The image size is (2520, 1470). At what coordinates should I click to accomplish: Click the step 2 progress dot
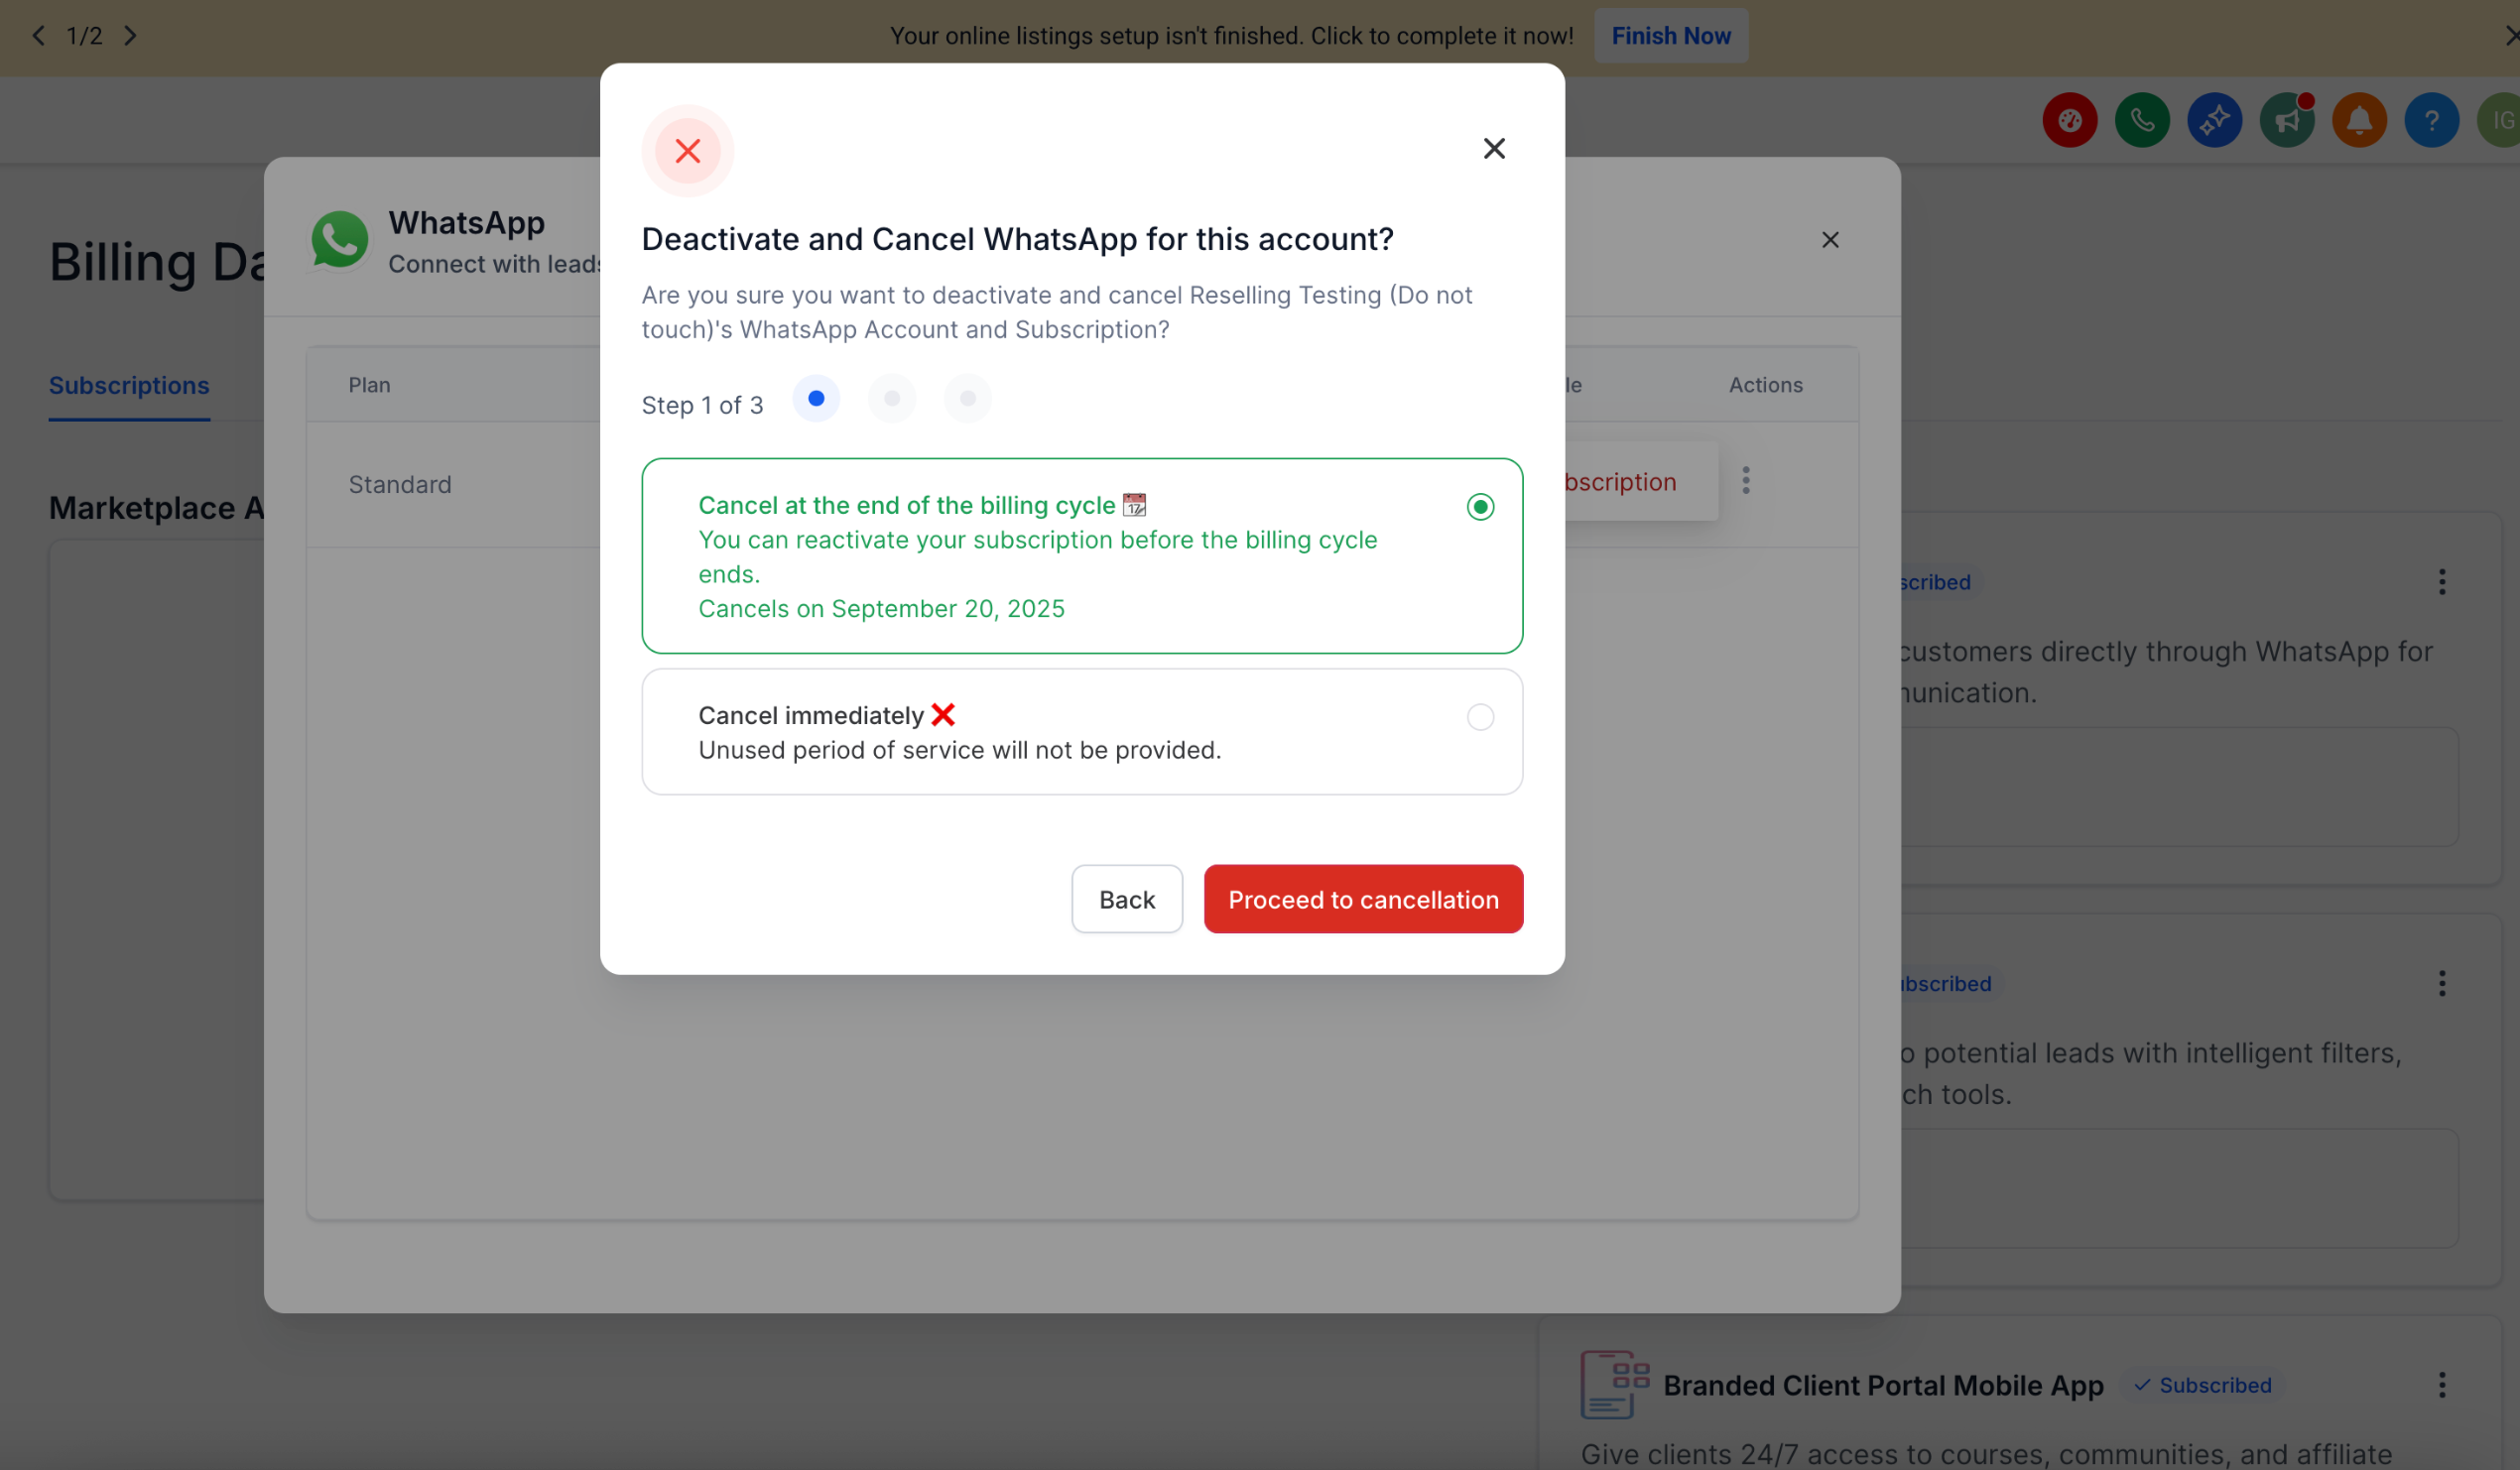pyautogui.click(x=892, y=398)
